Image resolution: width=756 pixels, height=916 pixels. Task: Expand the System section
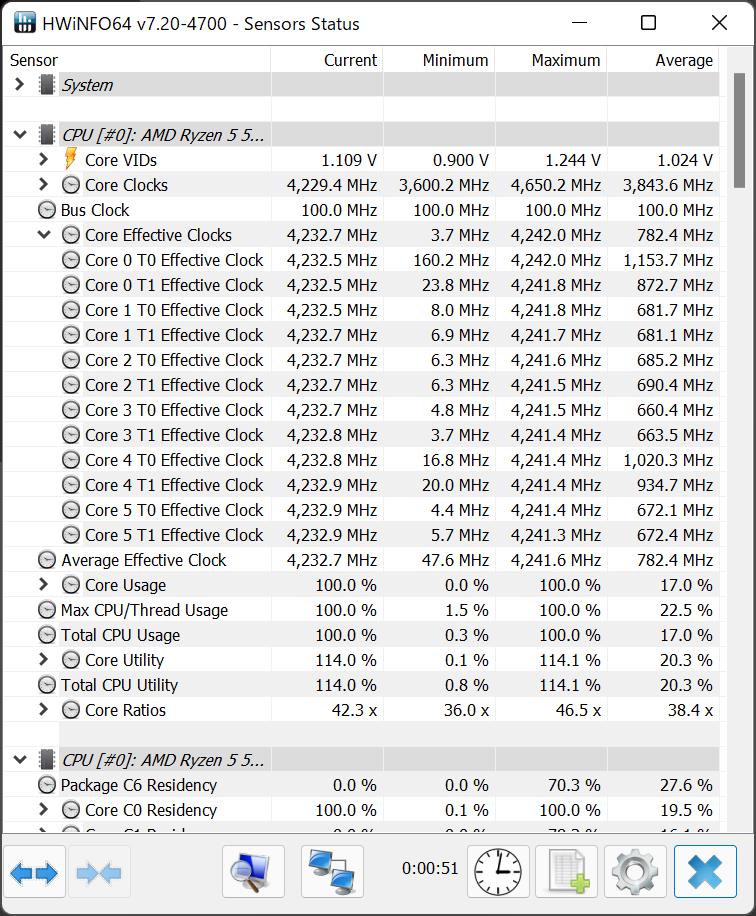pyautogui.click(x=18, y=85)
